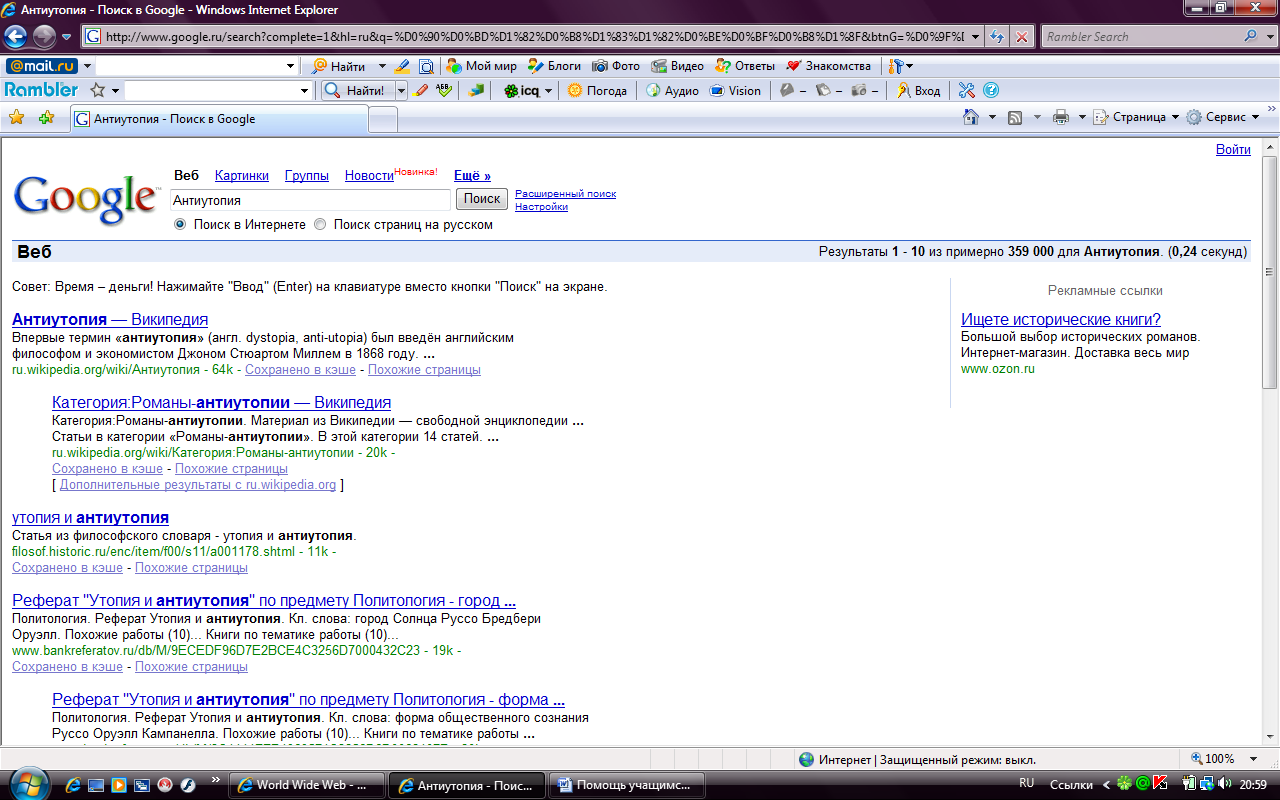Select the Антиутопия browser tab
The image size is (1280, 800).
click(x=219, y=119)
